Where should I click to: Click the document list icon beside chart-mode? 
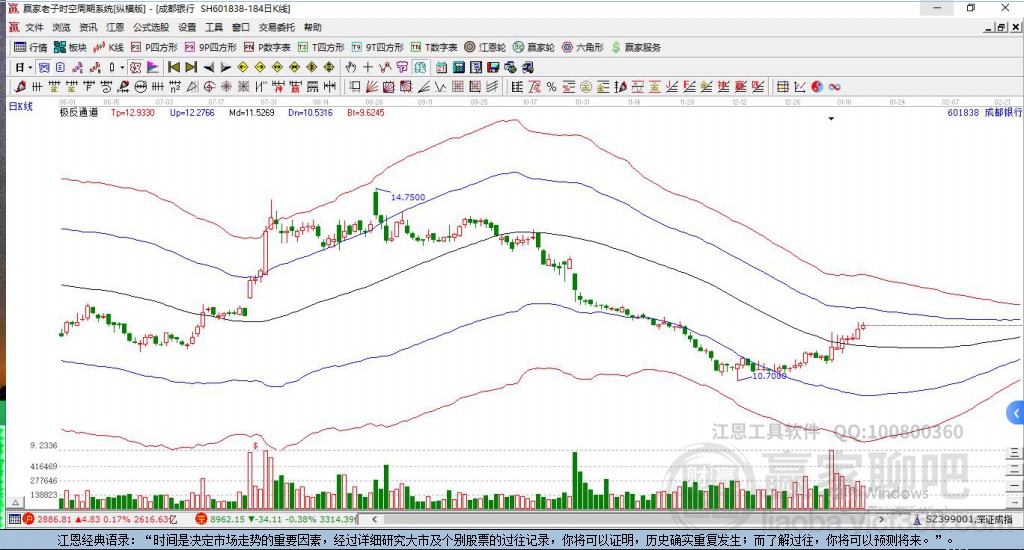[60, 67]
